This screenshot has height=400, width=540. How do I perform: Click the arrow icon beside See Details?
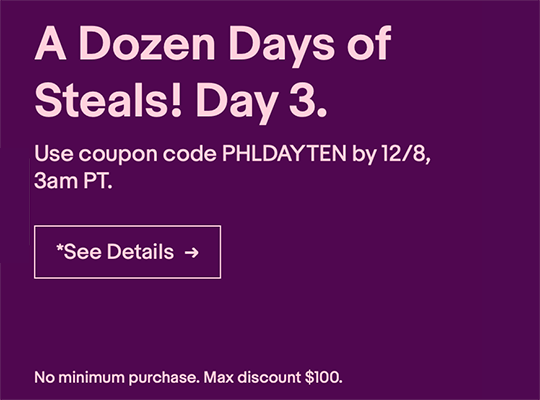[x=191, y=253]
